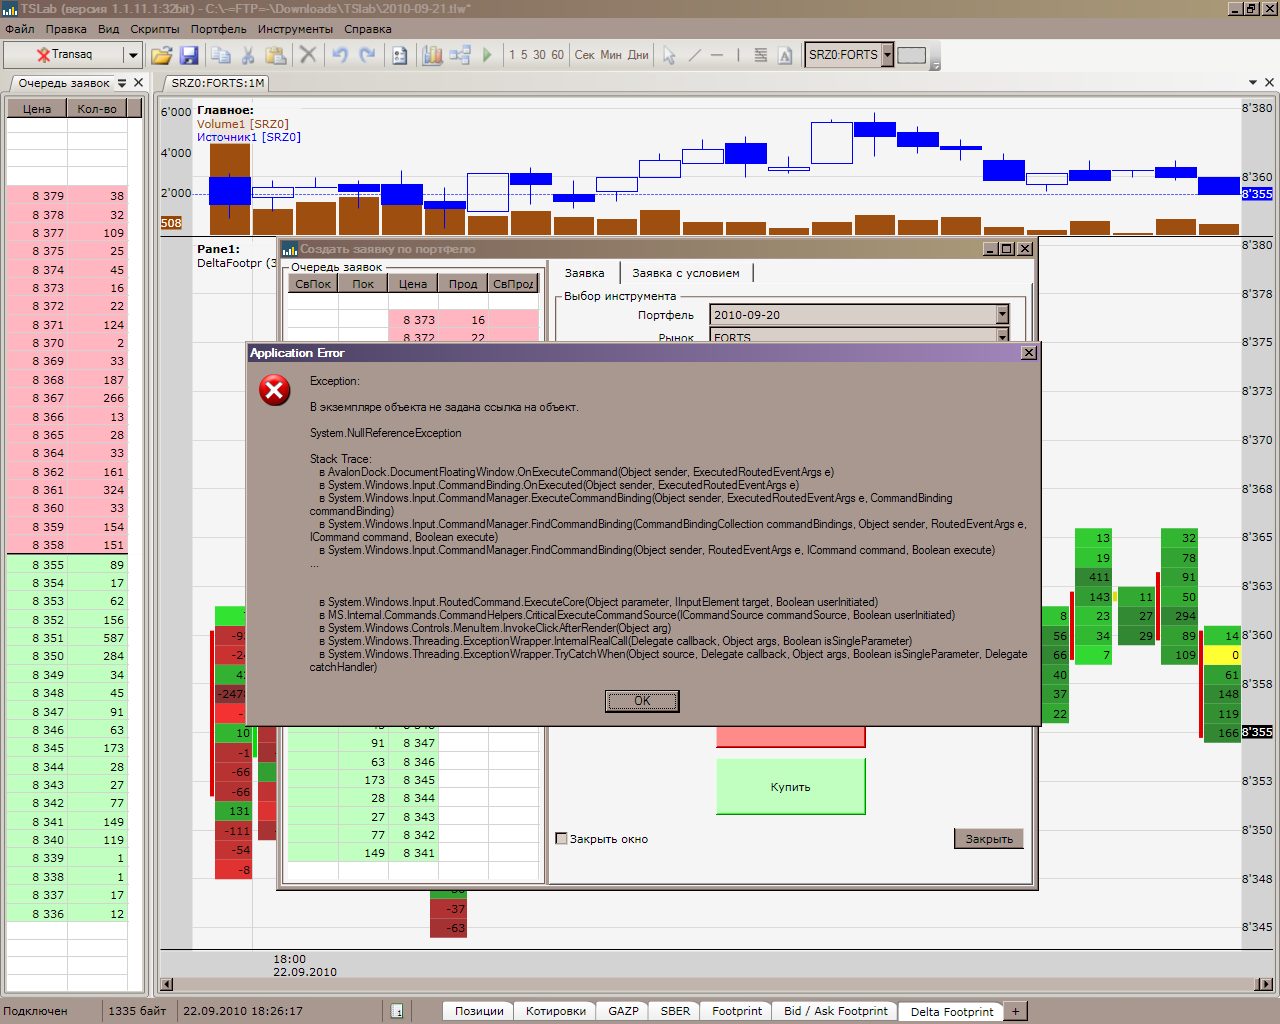Click the Save floppy disk icon
Image resolution: width=1280 pixels, height=1024 pixels.
[x=188, y=55]
